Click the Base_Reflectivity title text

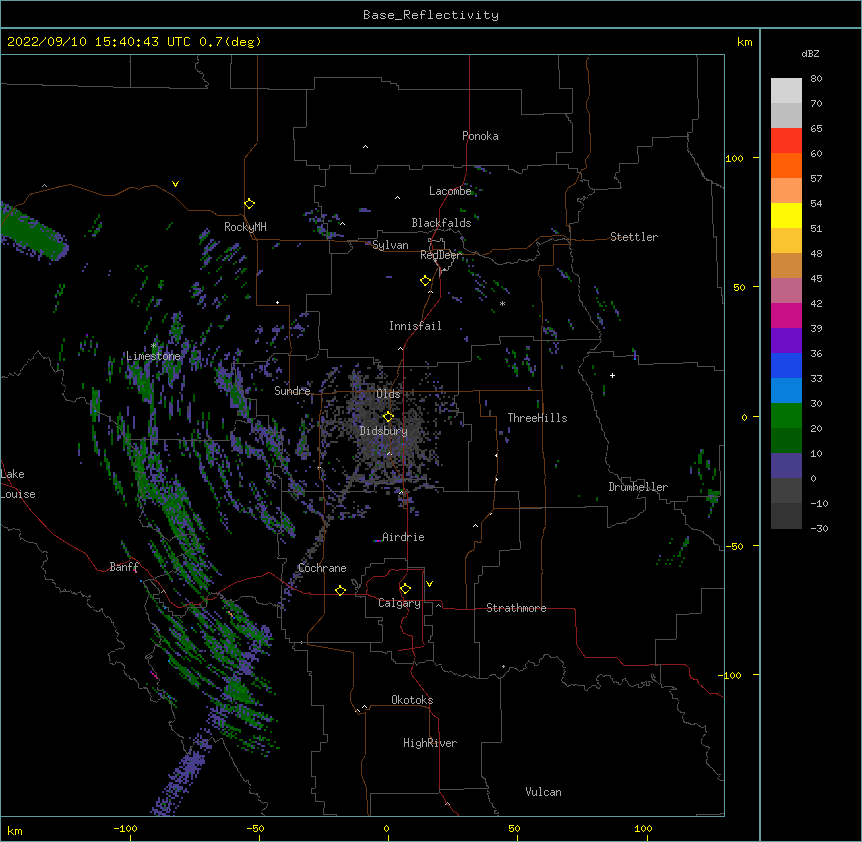(431, 15)
